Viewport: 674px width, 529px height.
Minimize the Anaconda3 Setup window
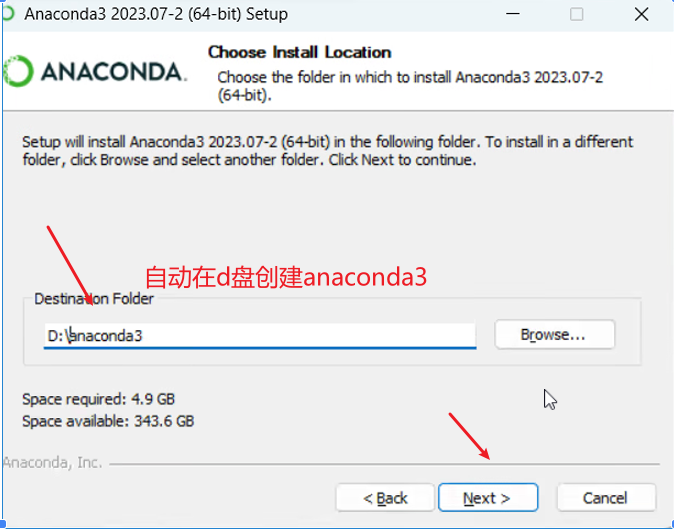click(512, 14)
